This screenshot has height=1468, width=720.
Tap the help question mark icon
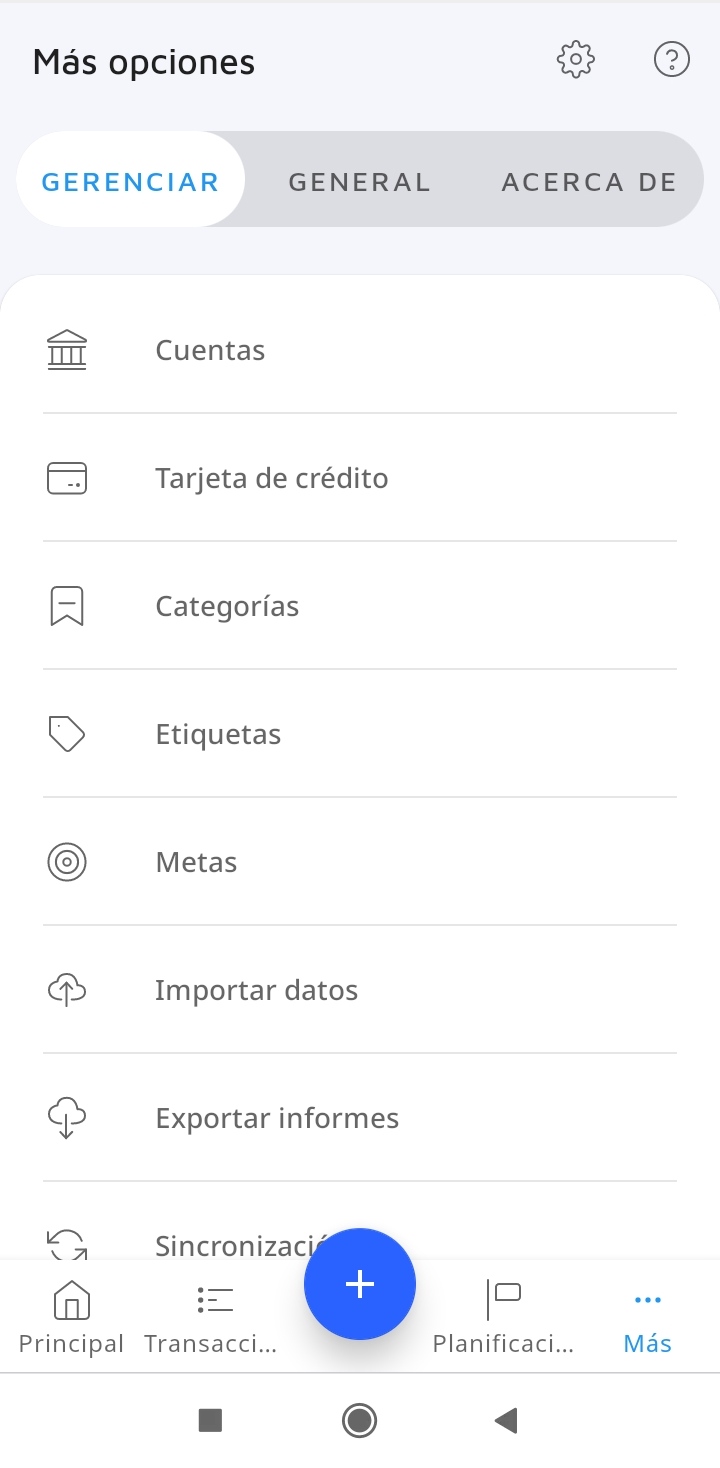coord(671,60)
